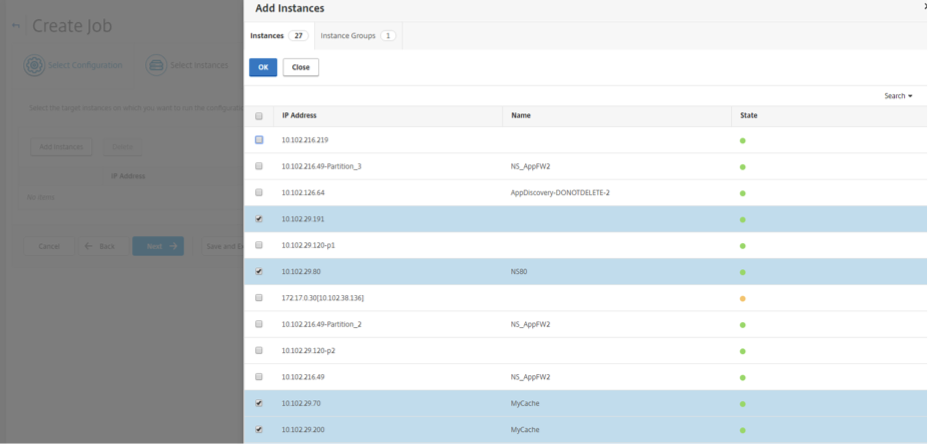Click IP address text 10.102.126.64

(303, 192)
